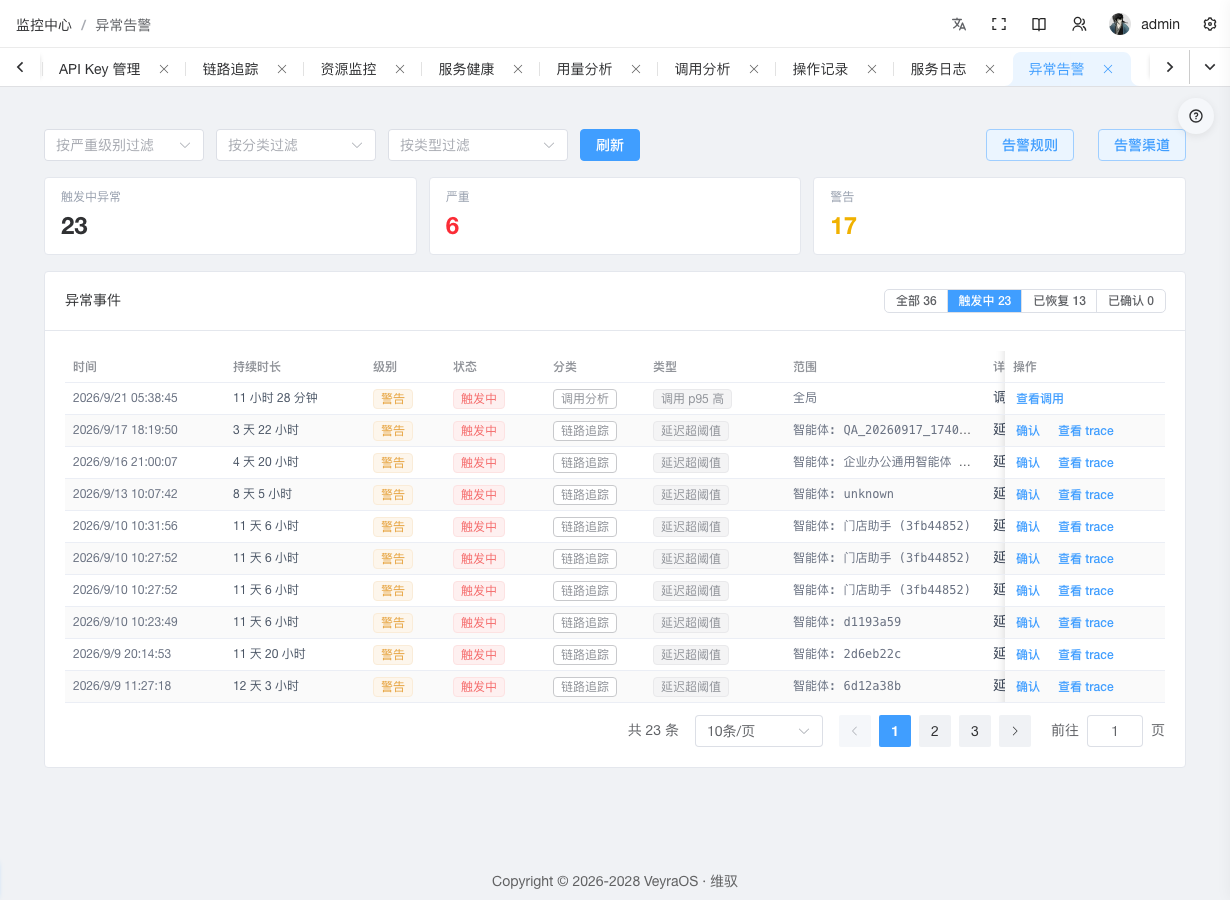Close the 操作记录 tab
Screen dimensions: 1230x900
(x=872, y=69)
